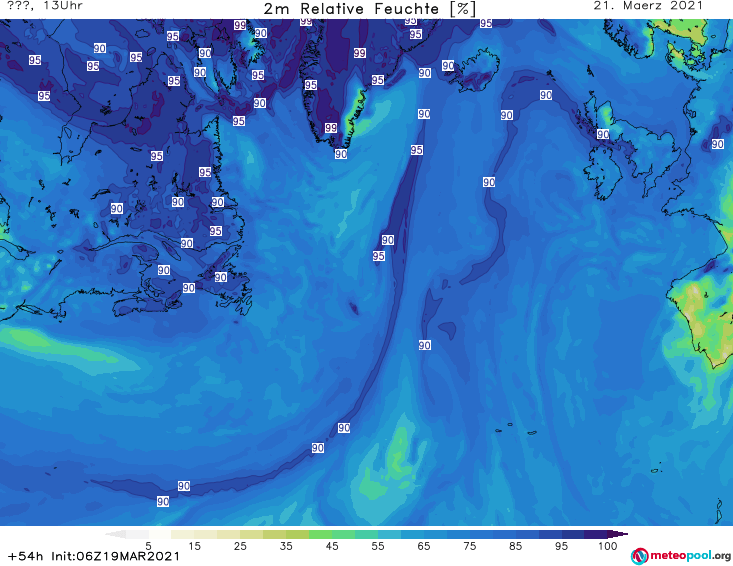The width and height of the screenshot is (733, 566).
Task: Click the '???, 13Uhr' time label
Action: pyautogui.click(x=45, y=6)
